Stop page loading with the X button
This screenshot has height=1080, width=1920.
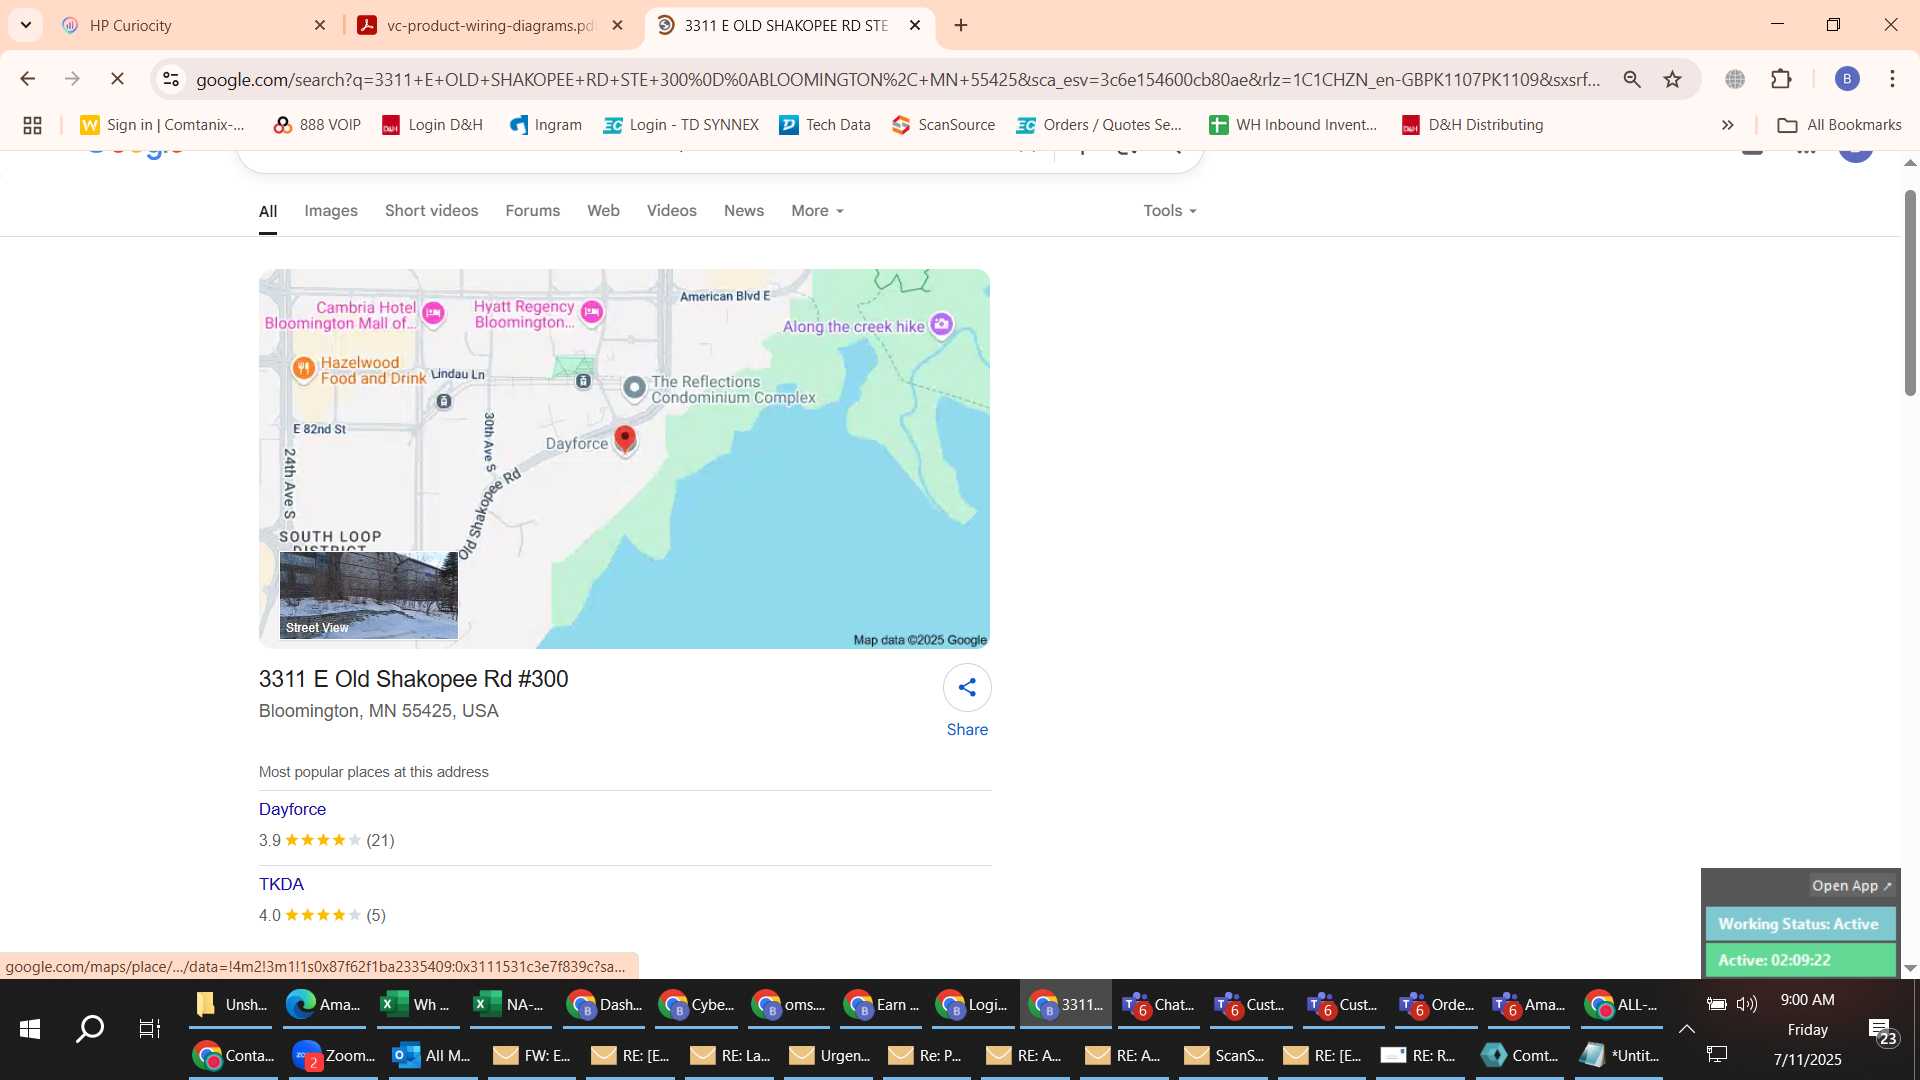[117, 79]
